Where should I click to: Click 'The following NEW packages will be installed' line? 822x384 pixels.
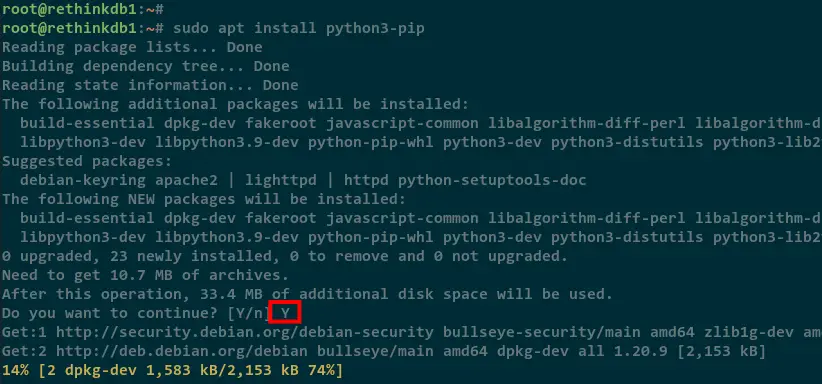(204, 199)
